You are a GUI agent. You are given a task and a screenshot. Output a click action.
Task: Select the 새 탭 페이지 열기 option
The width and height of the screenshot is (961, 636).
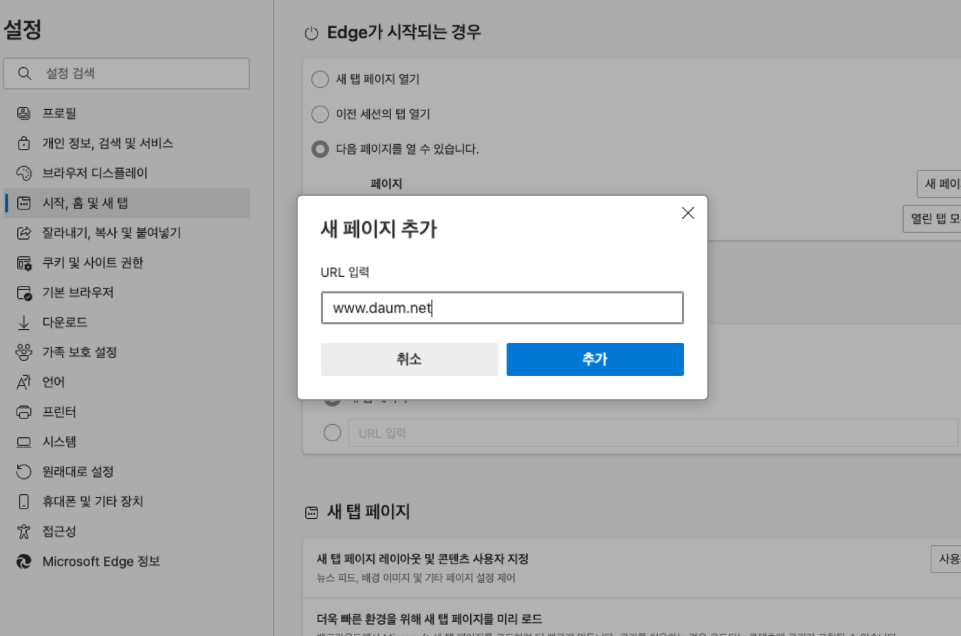(x=321, y=79)
